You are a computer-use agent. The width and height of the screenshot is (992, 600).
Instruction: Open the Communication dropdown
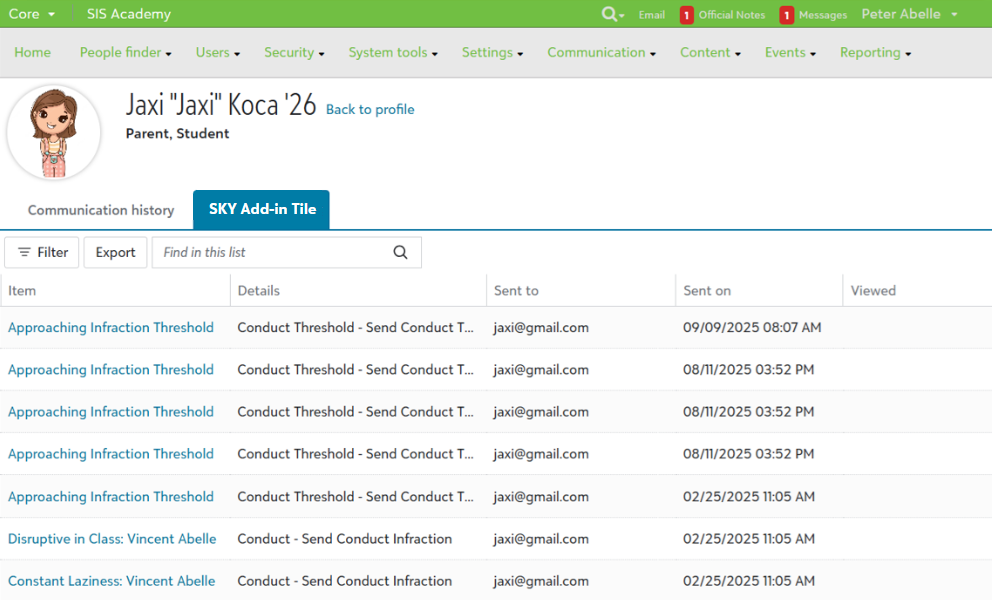click(596, 52)
